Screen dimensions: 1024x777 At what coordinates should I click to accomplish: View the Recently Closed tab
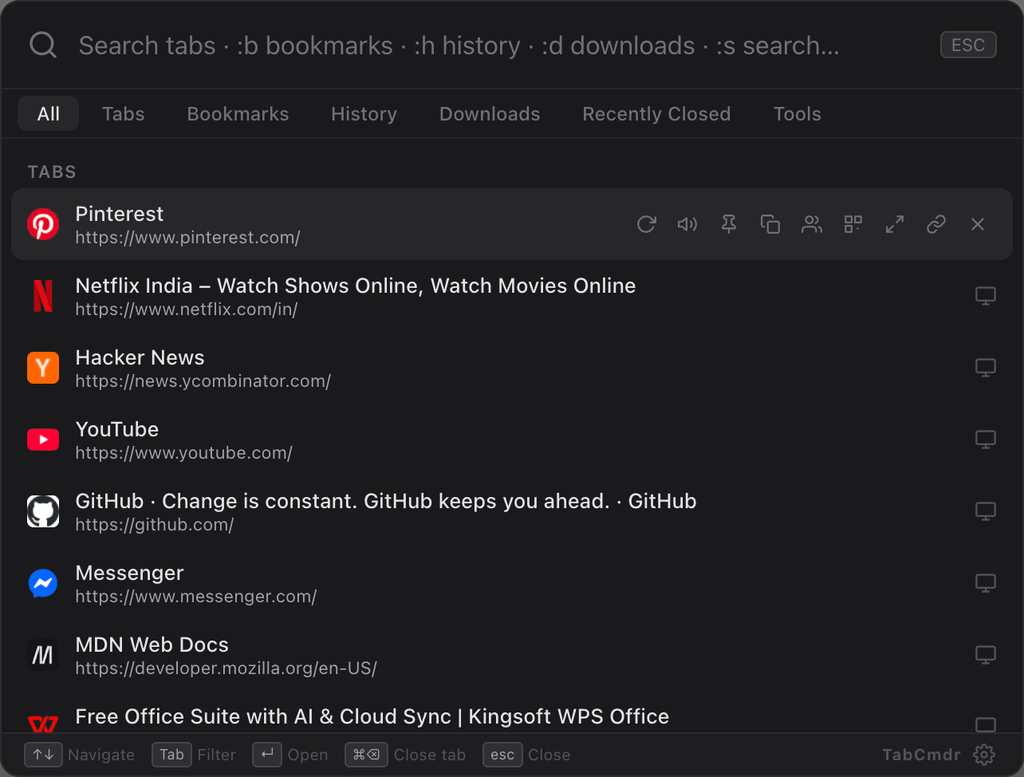tap(656, 114)
